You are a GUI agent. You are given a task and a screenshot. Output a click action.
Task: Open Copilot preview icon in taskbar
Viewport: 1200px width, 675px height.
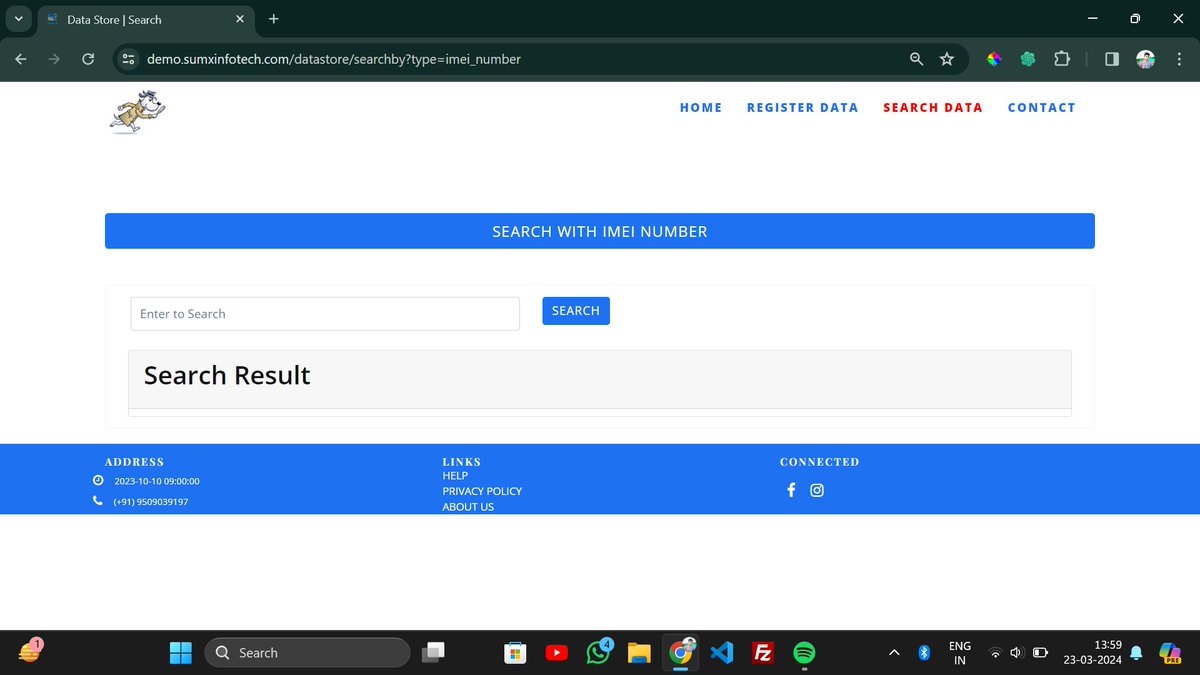coord(1170,653)
